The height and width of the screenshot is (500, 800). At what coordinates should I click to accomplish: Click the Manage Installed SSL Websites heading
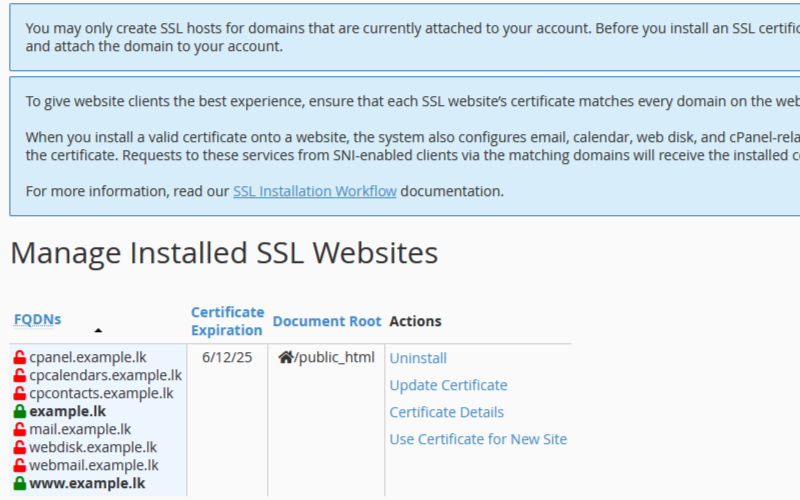pyautogui.click(x=224, y=253)
